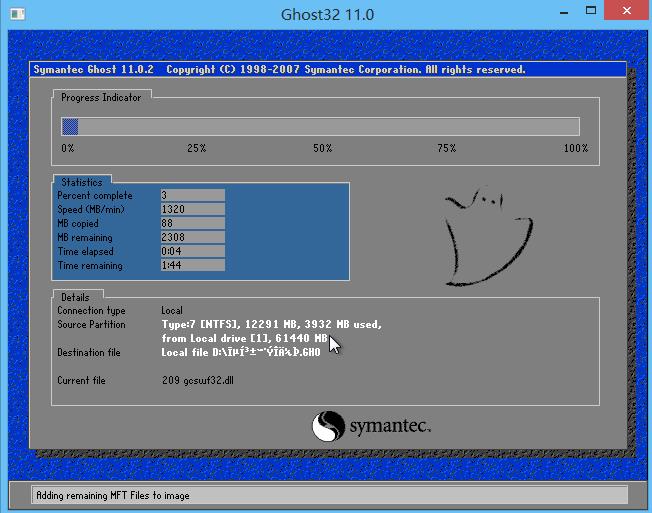Click the Current file label
Image resolution: width=652 pixels, height=513 pixels.
(x=81, y=380)
